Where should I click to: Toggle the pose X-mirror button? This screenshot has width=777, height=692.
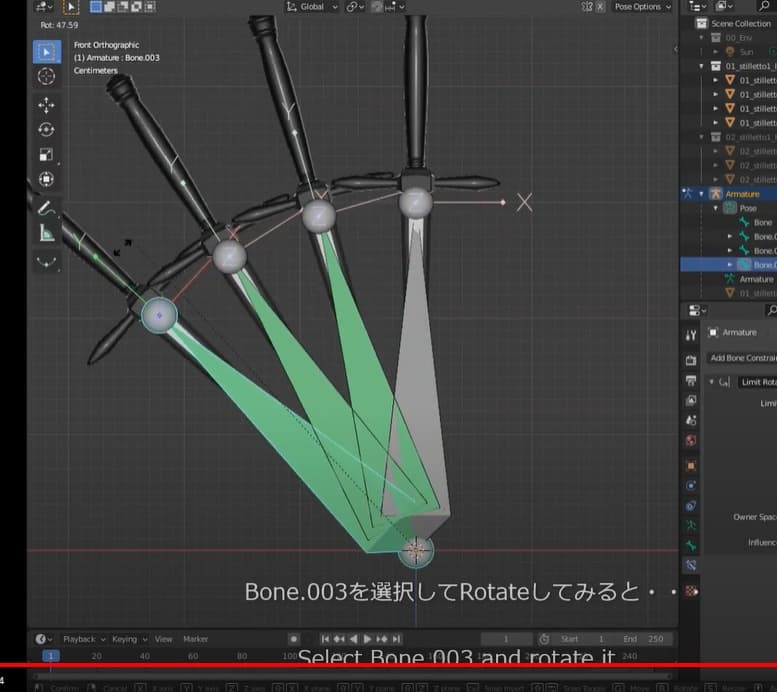click(x=600, y=7)
